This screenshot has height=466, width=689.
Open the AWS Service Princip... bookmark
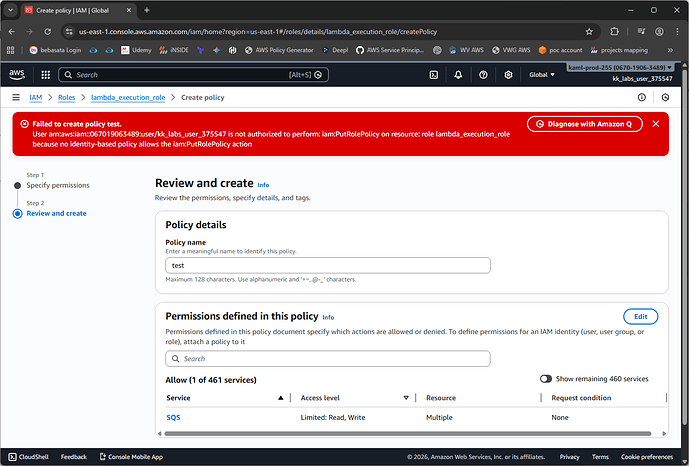click(390, 50)
